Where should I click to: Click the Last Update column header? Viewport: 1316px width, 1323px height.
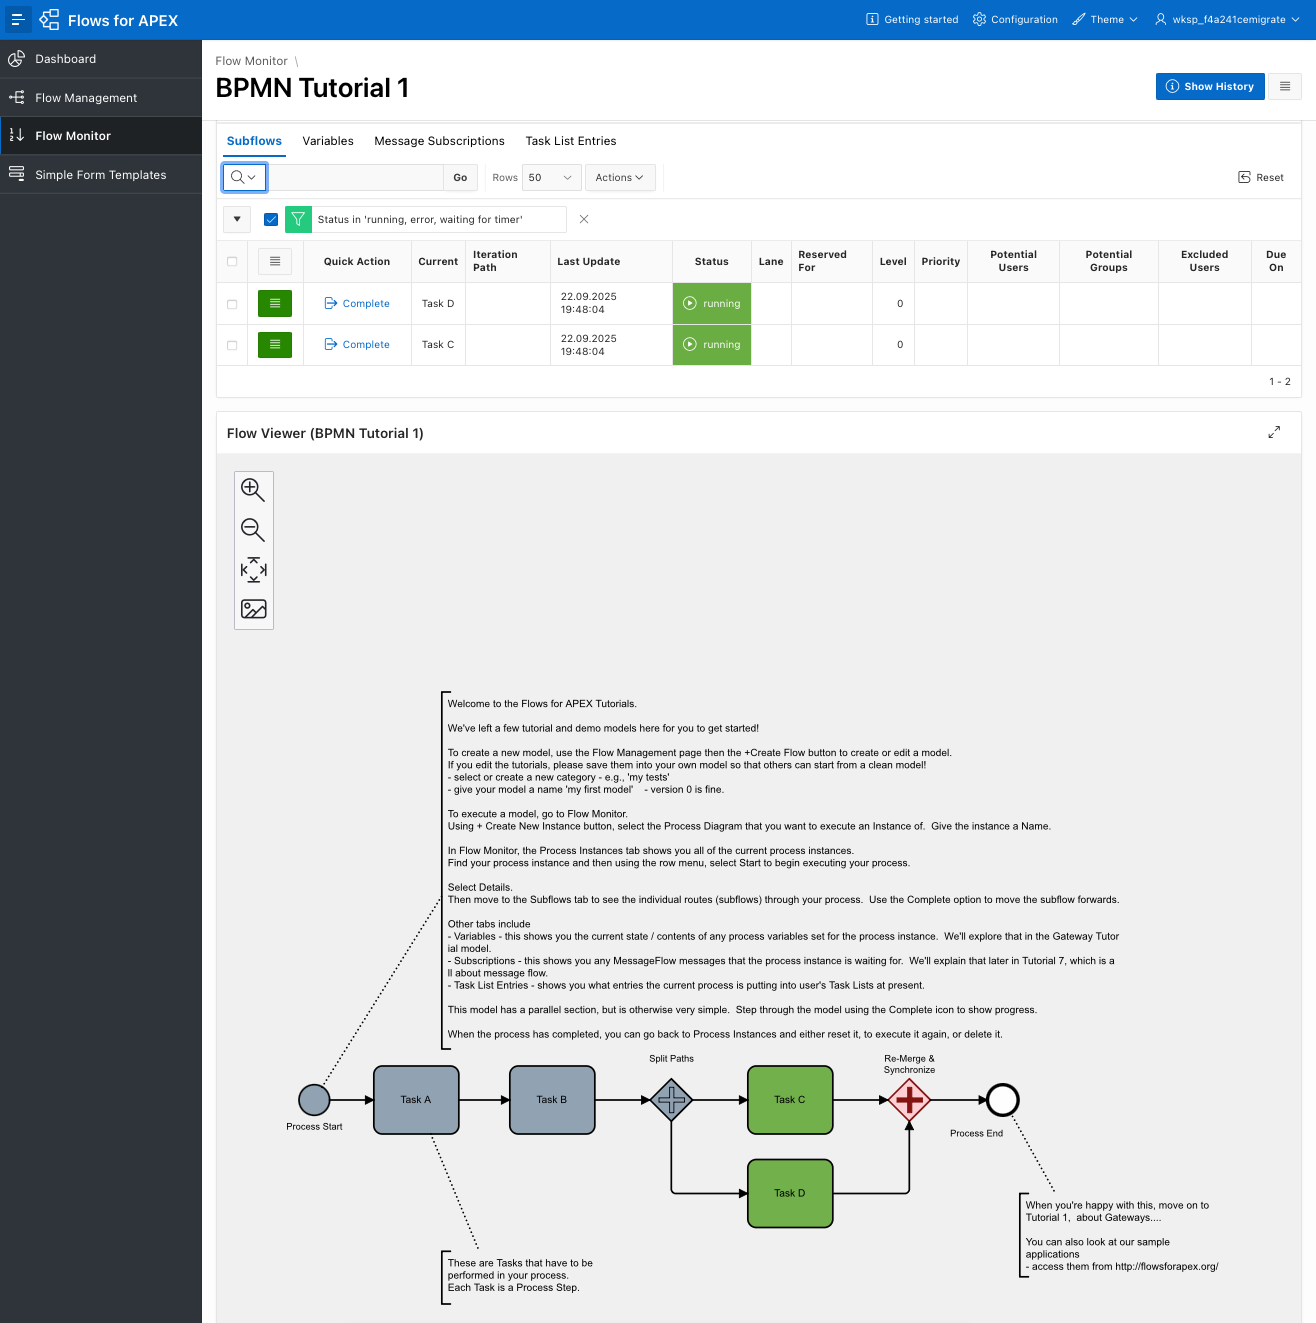click(x=588, y=262)
